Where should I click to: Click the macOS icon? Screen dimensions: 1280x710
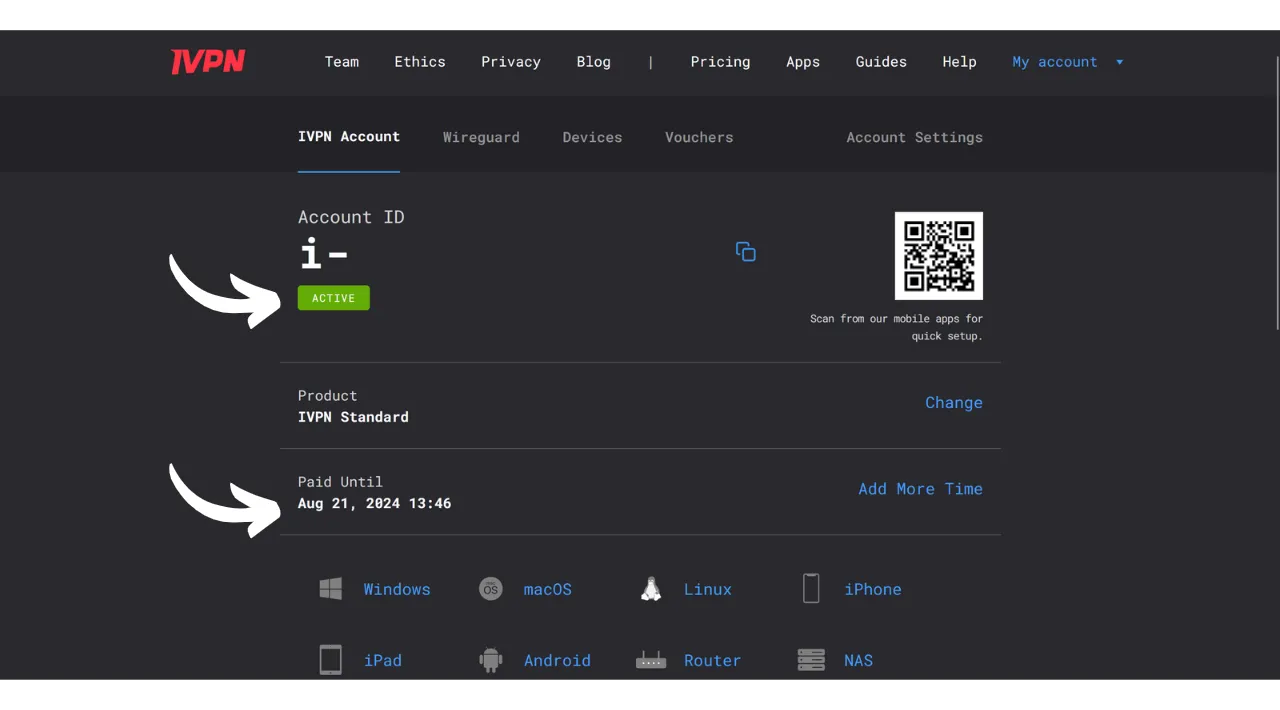click(x=490, y=589)
